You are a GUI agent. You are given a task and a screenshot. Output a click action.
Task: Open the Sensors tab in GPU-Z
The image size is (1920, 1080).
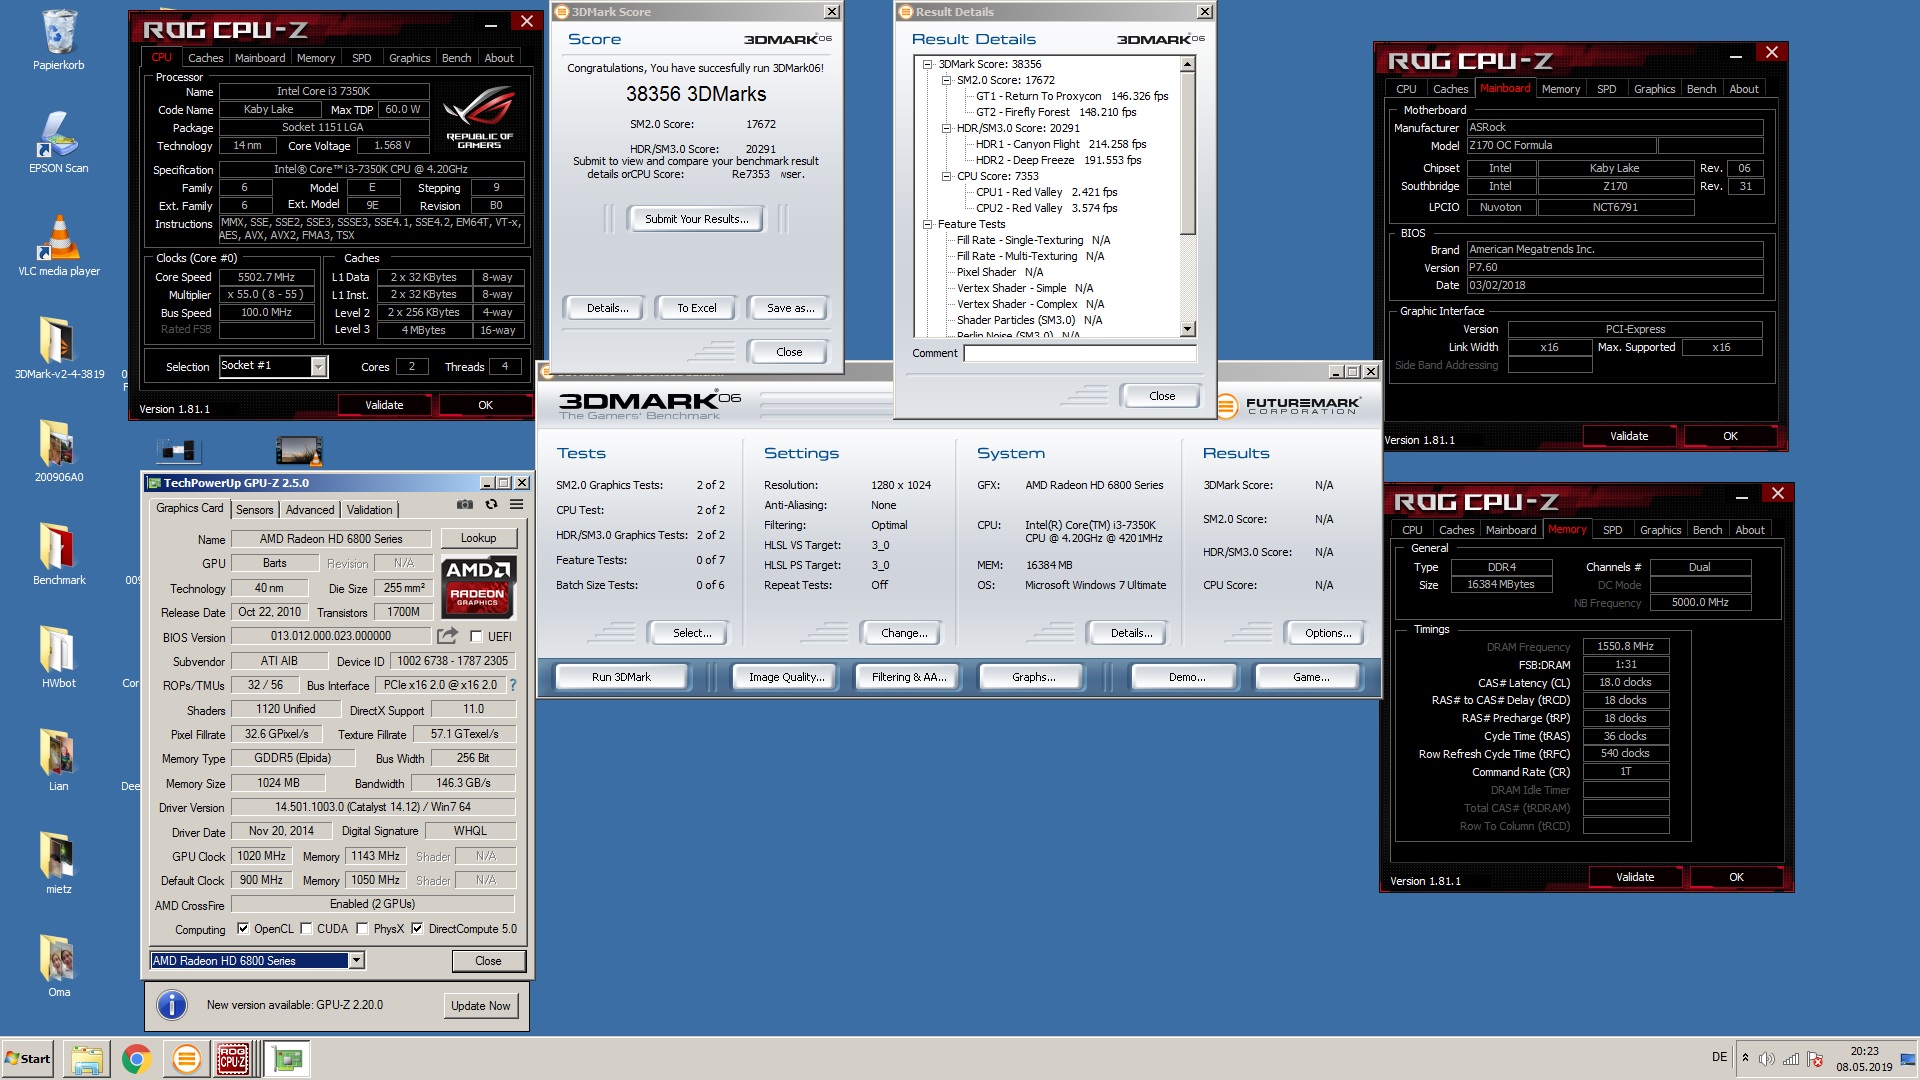[x=255, y=510]
